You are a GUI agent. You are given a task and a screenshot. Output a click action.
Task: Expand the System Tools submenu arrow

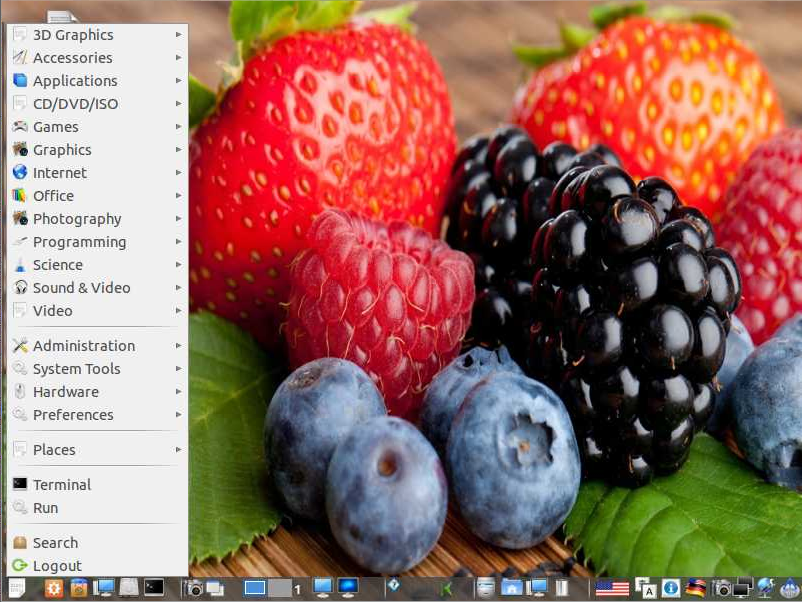coord(179,368)
